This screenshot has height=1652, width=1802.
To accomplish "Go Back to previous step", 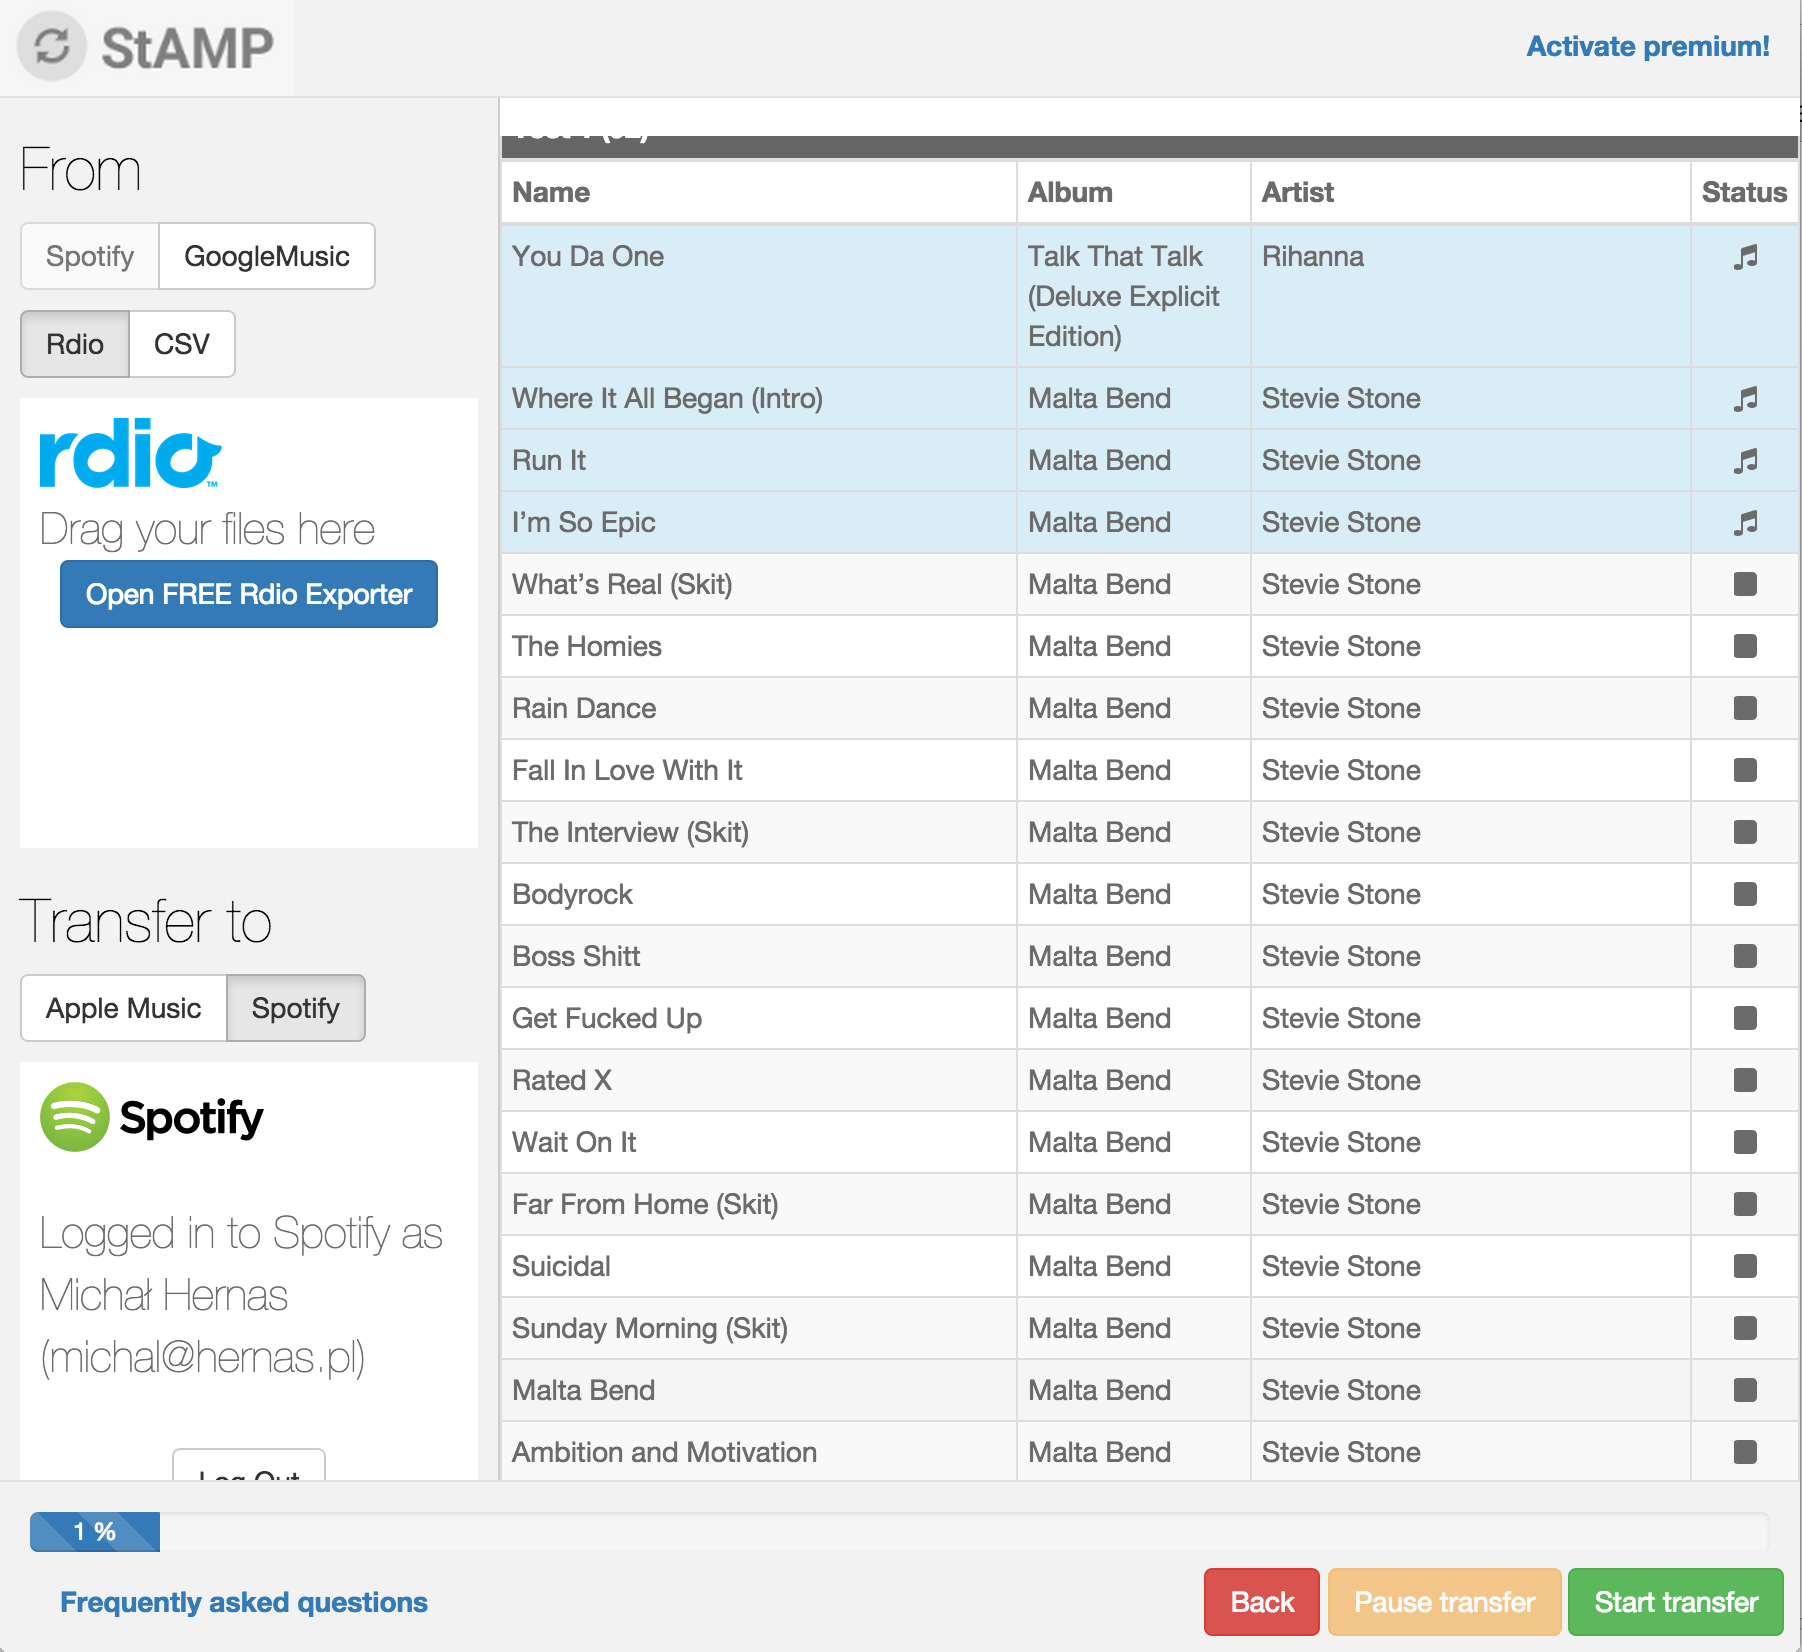I will pyautogui.click(x=1262, y=1602).
